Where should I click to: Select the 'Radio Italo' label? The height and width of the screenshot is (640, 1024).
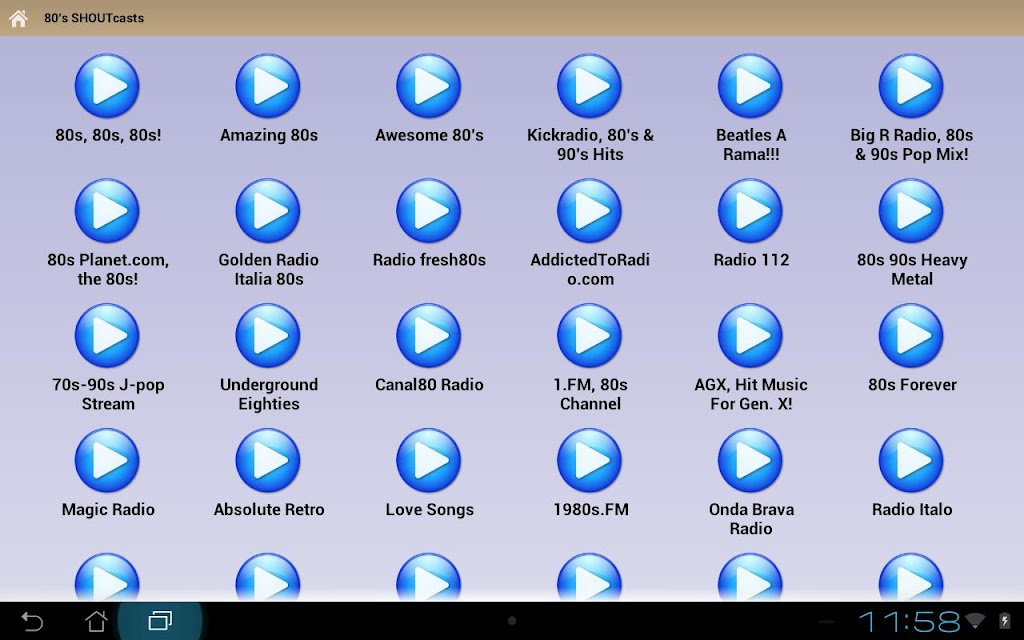(912, 509)
